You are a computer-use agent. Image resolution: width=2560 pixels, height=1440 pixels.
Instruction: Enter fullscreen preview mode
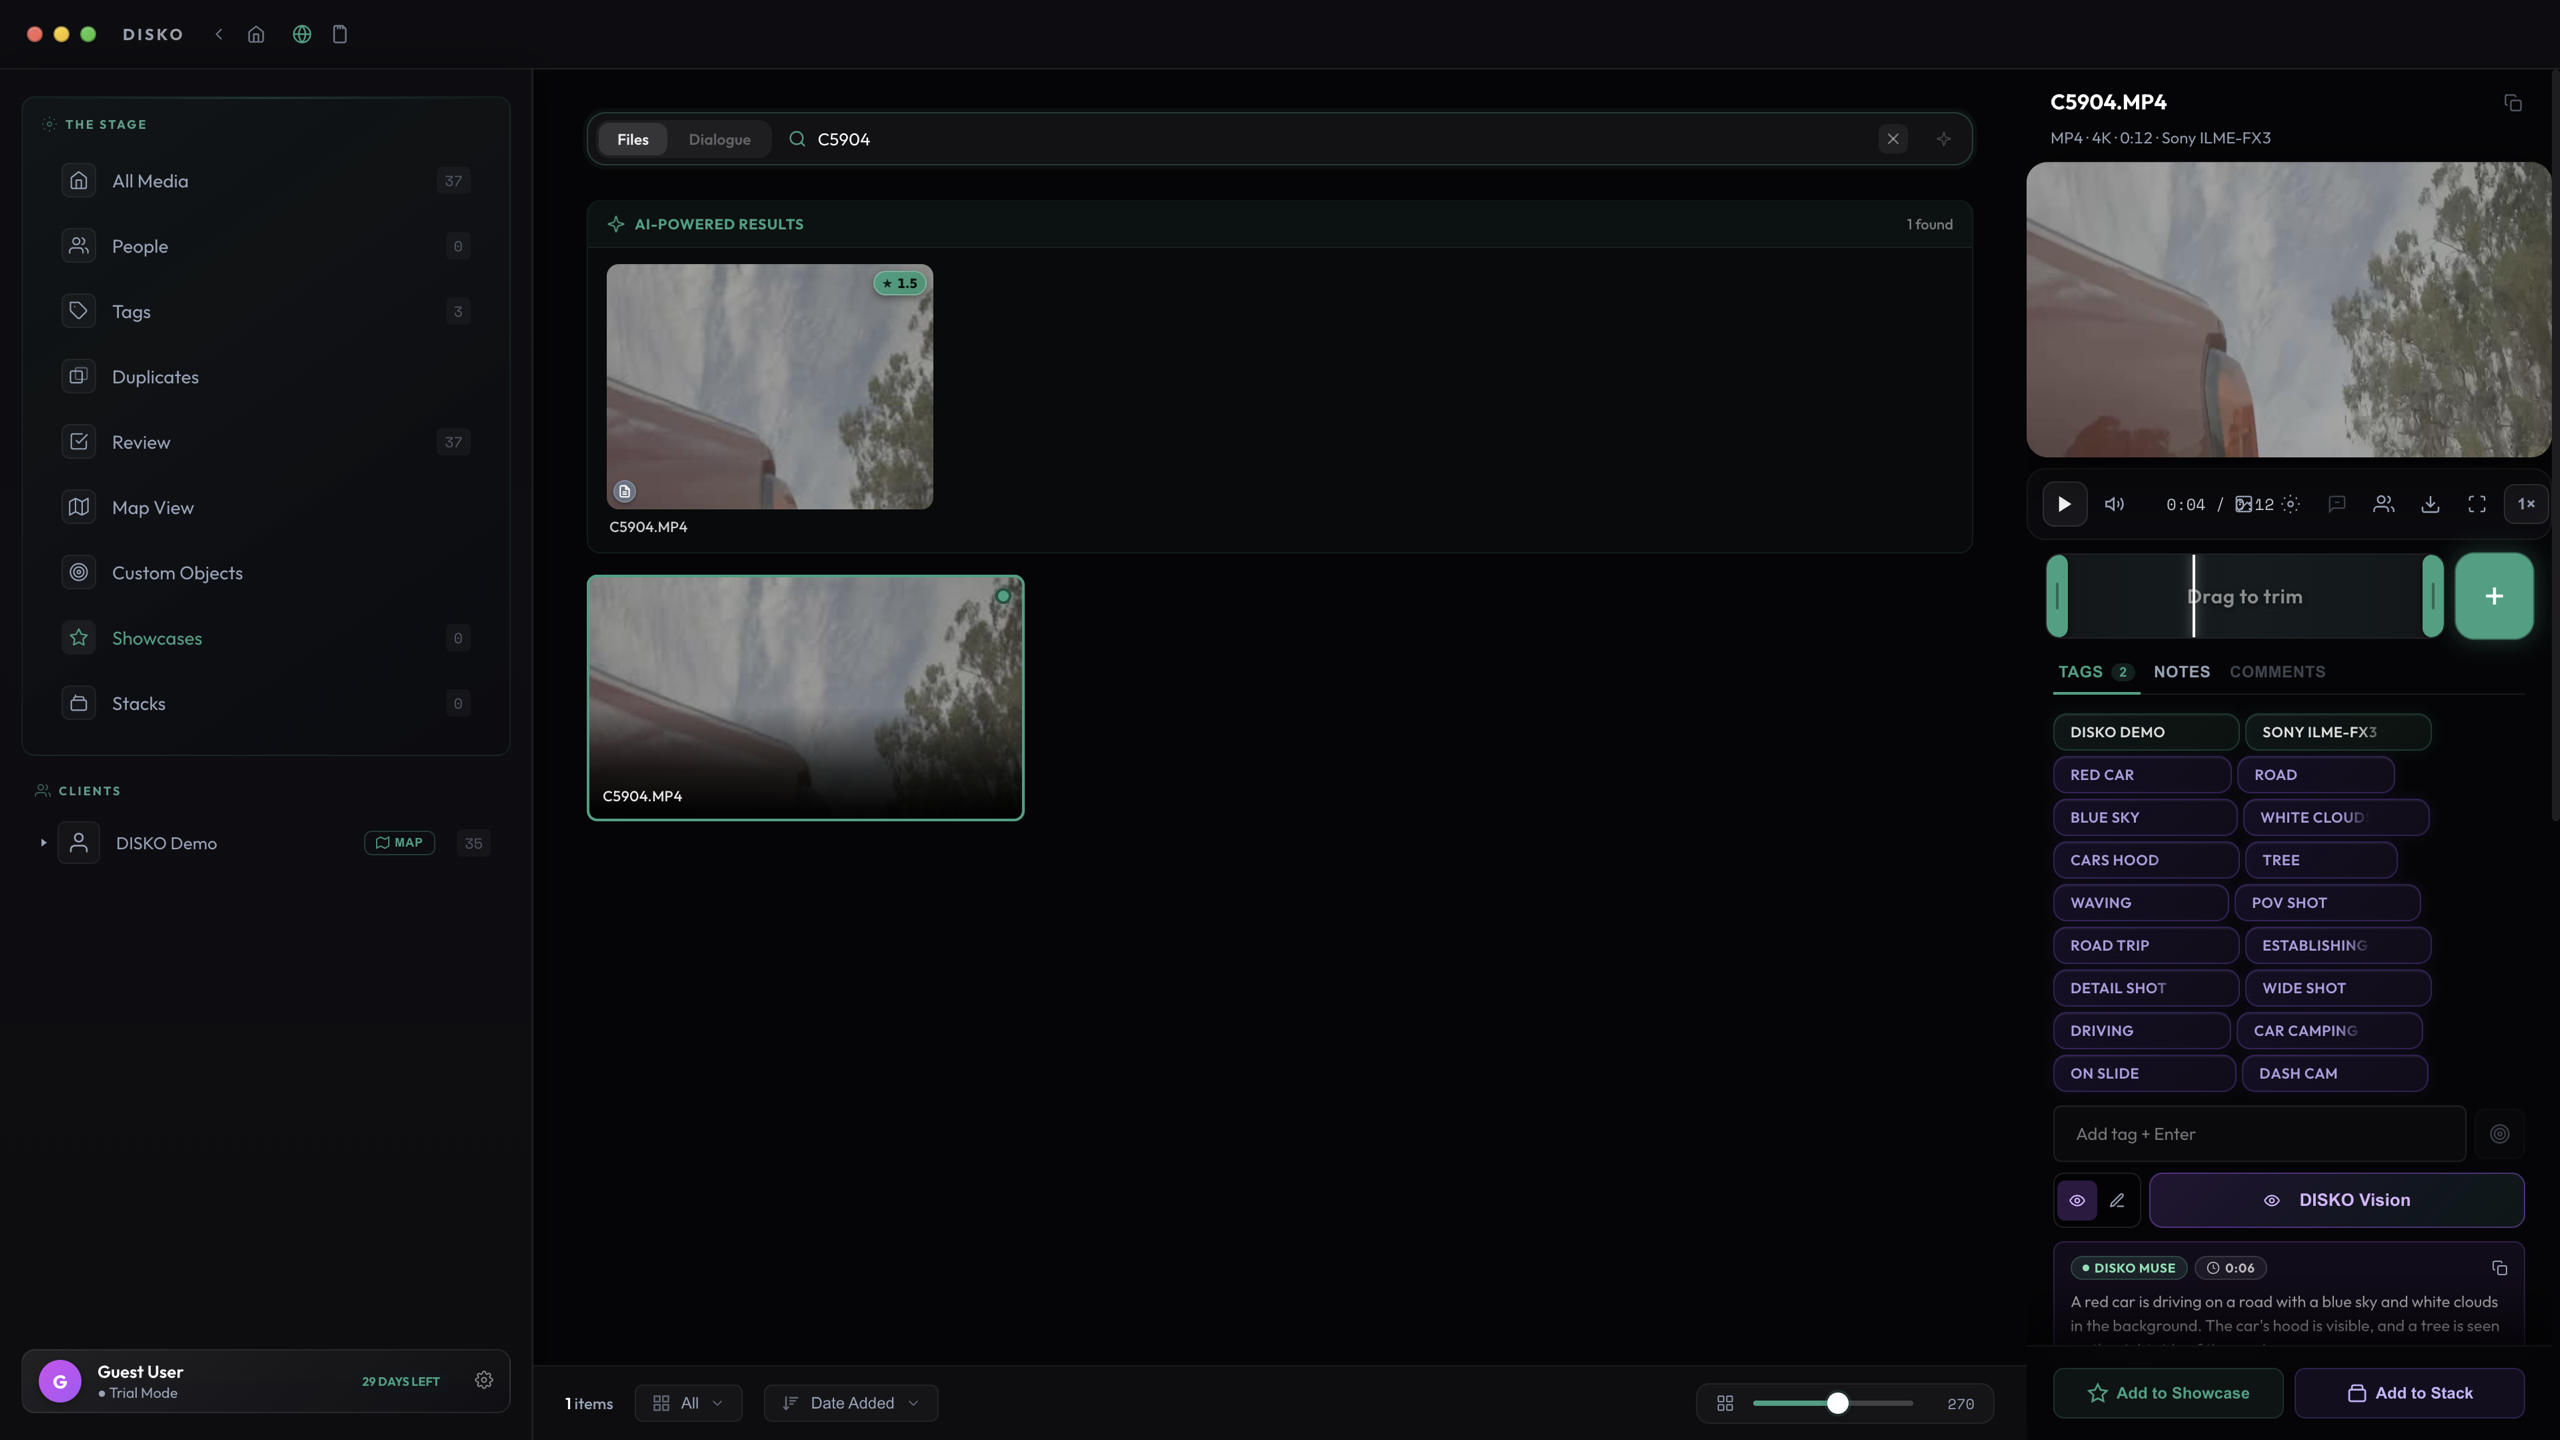click(x=2477, y=504)
